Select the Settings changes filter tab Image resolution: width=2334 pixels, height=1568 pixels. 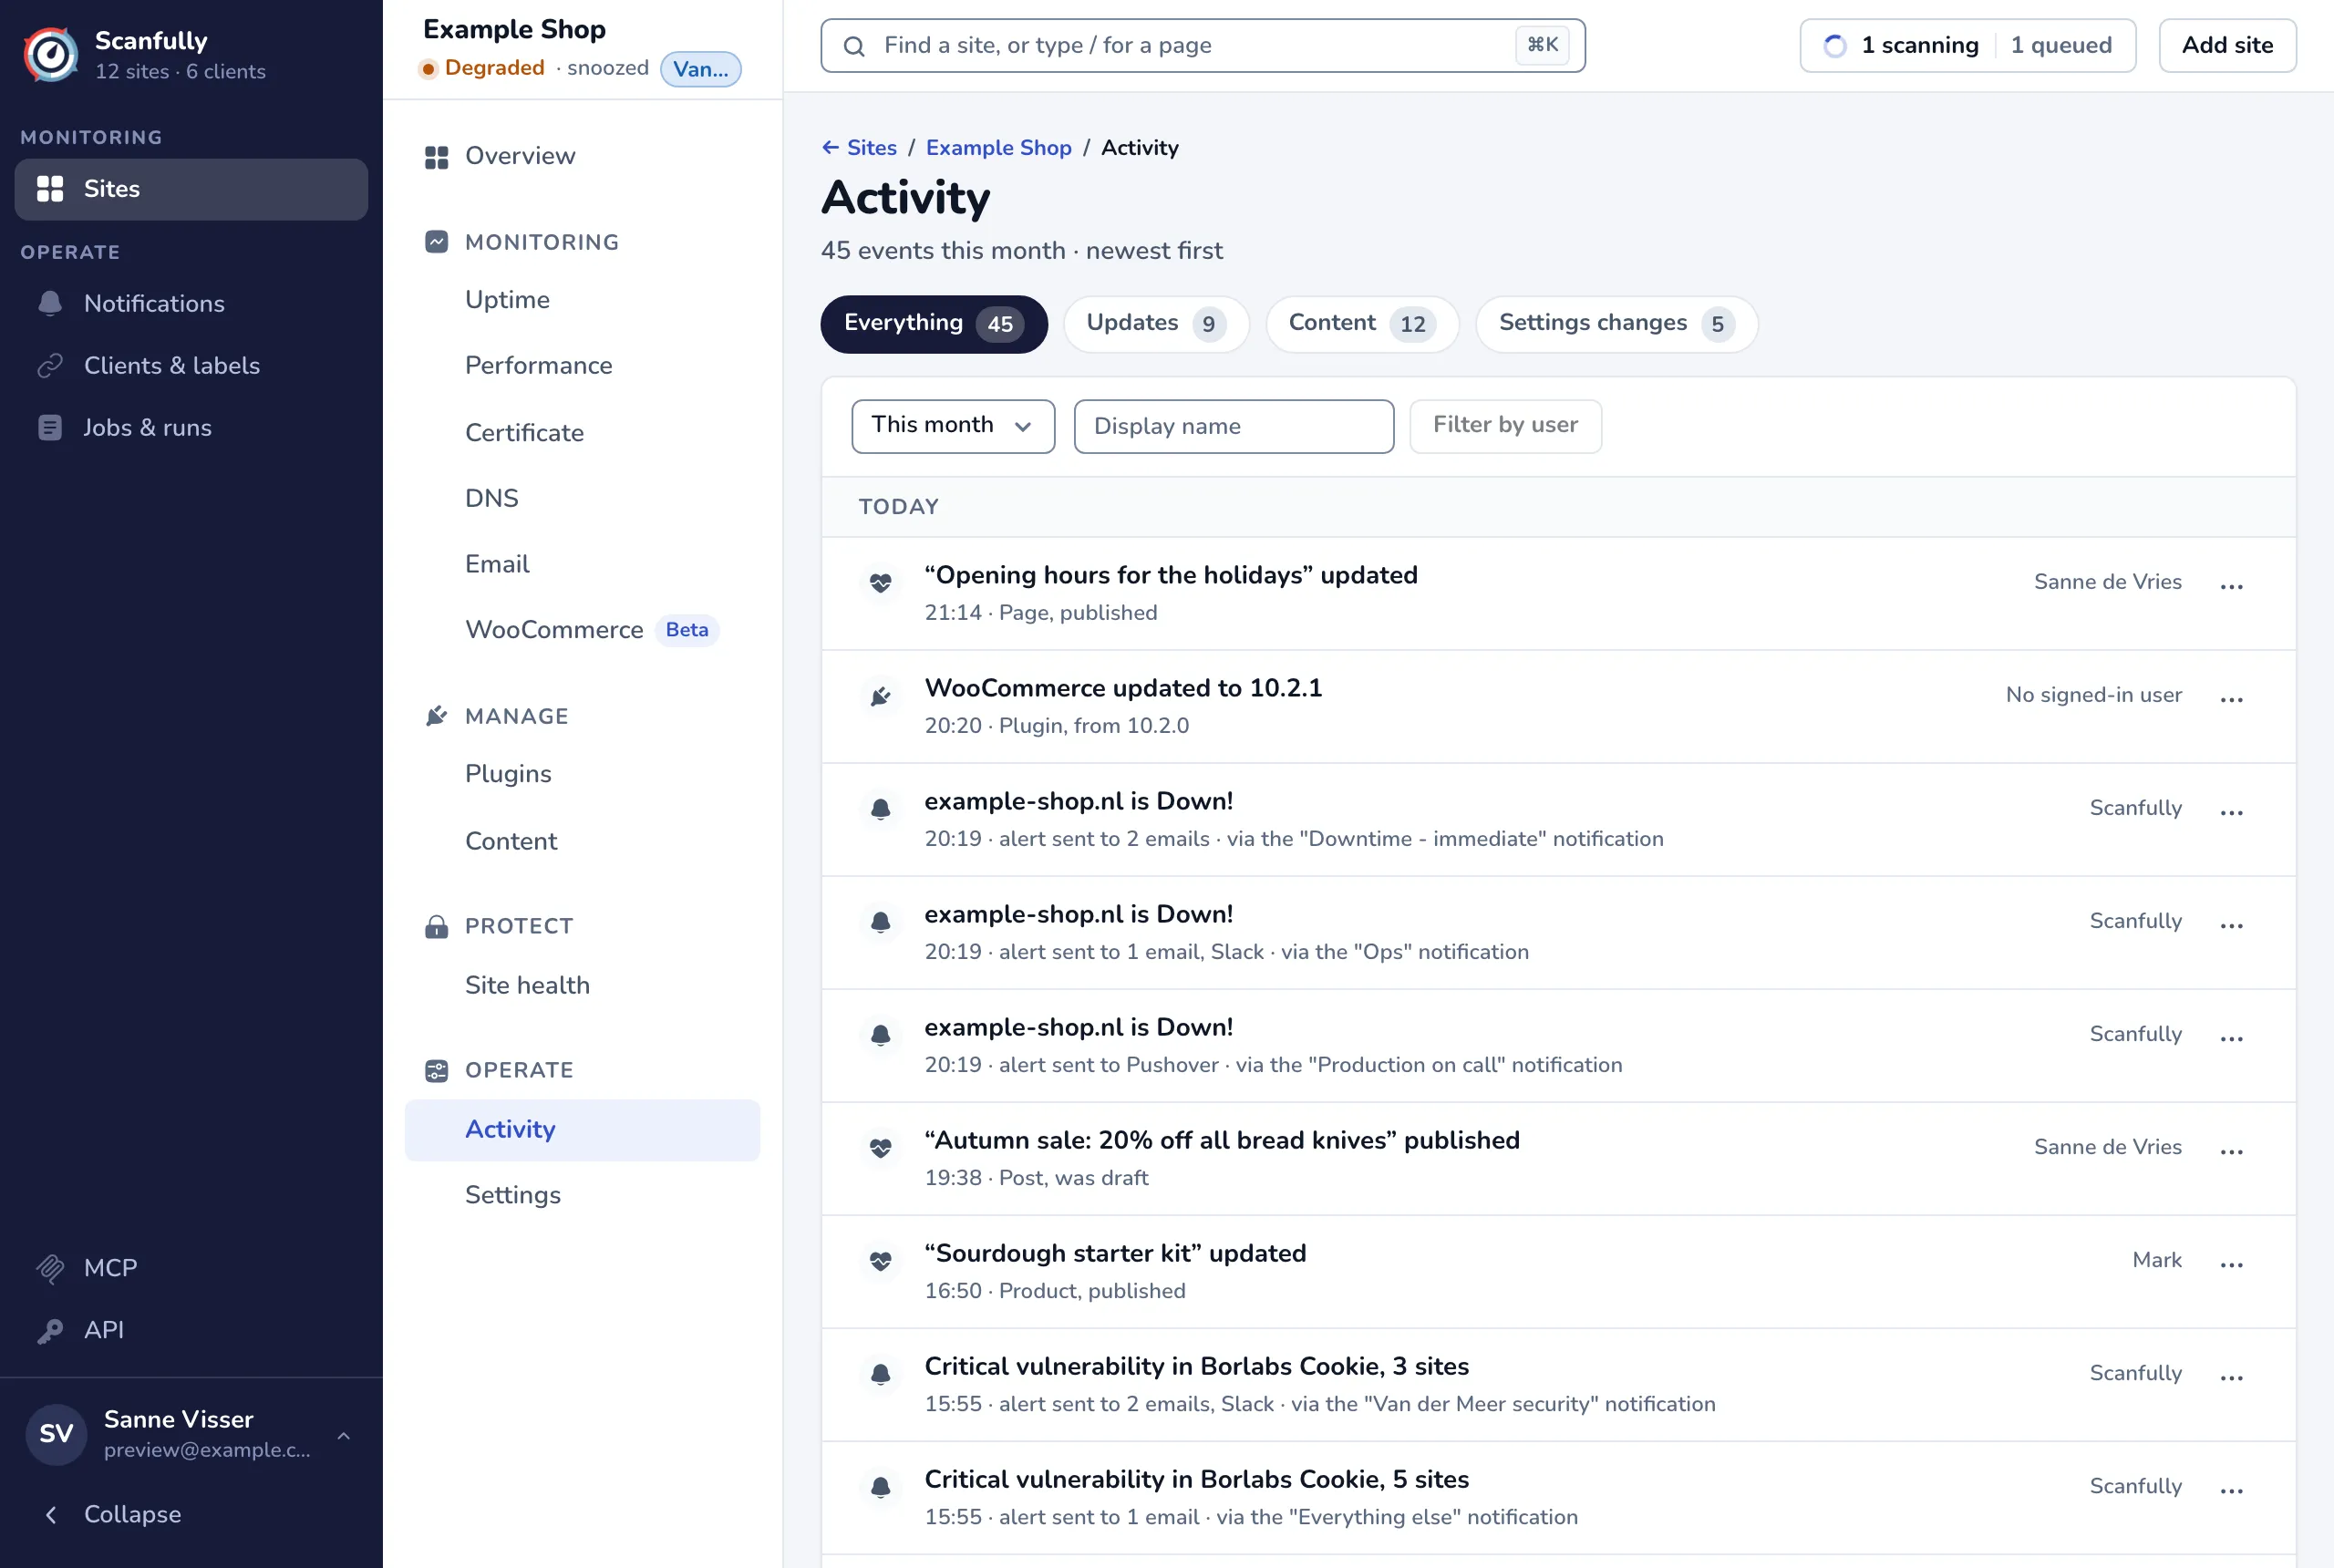coord(1616,324)
